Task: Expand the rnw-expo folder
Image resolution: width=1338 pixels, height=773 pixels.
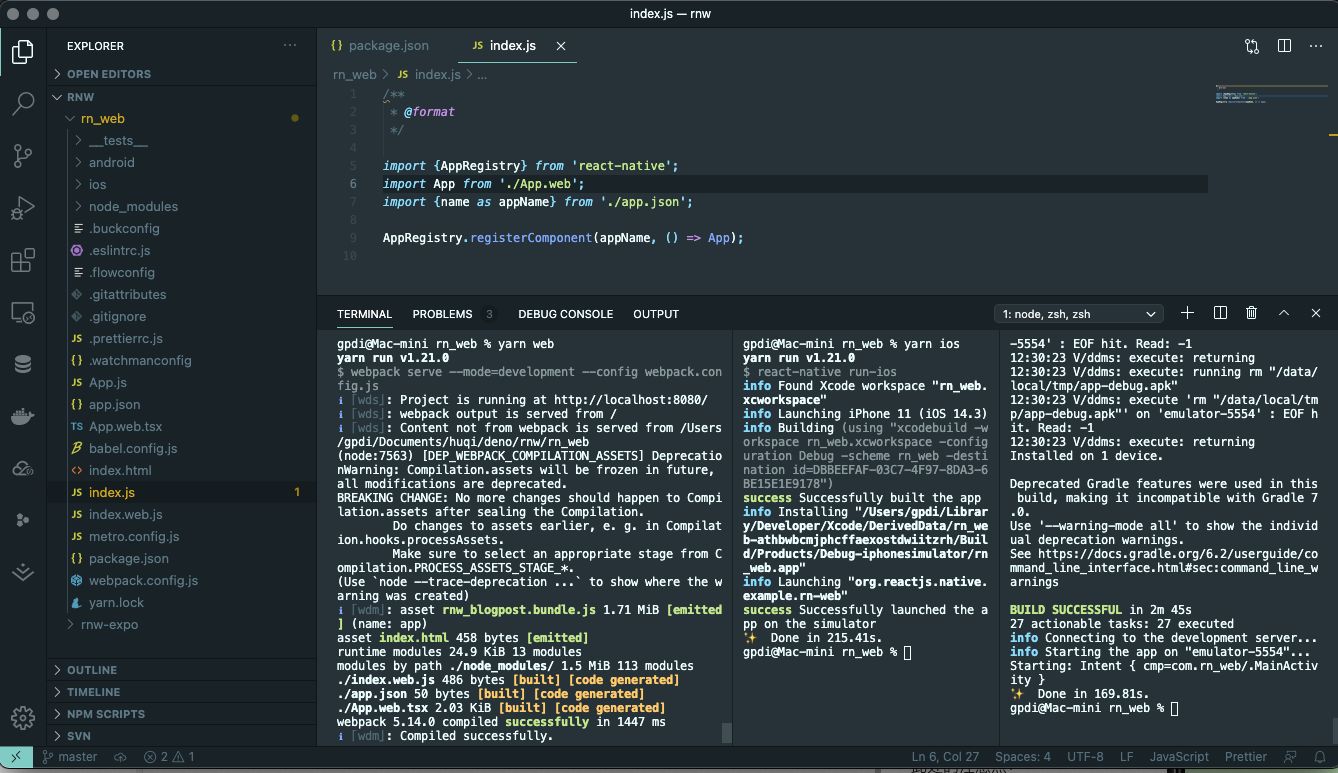Action: [x=182, y=624]
